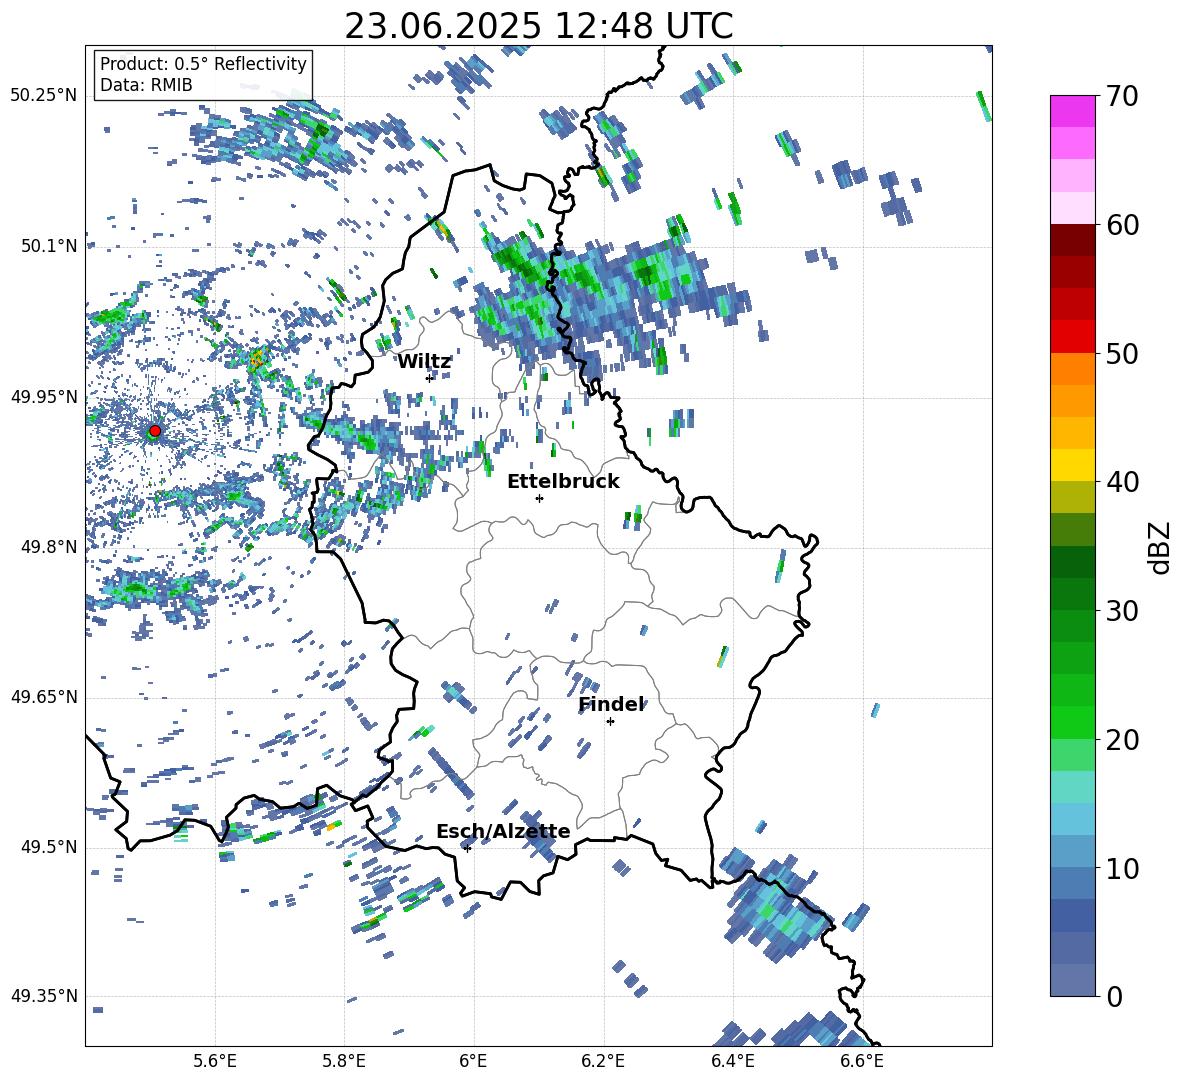This screenshot has height=1081, width=1184.
Task: Click the 49.35°N latitude label
Action: [x=44, y=996]
